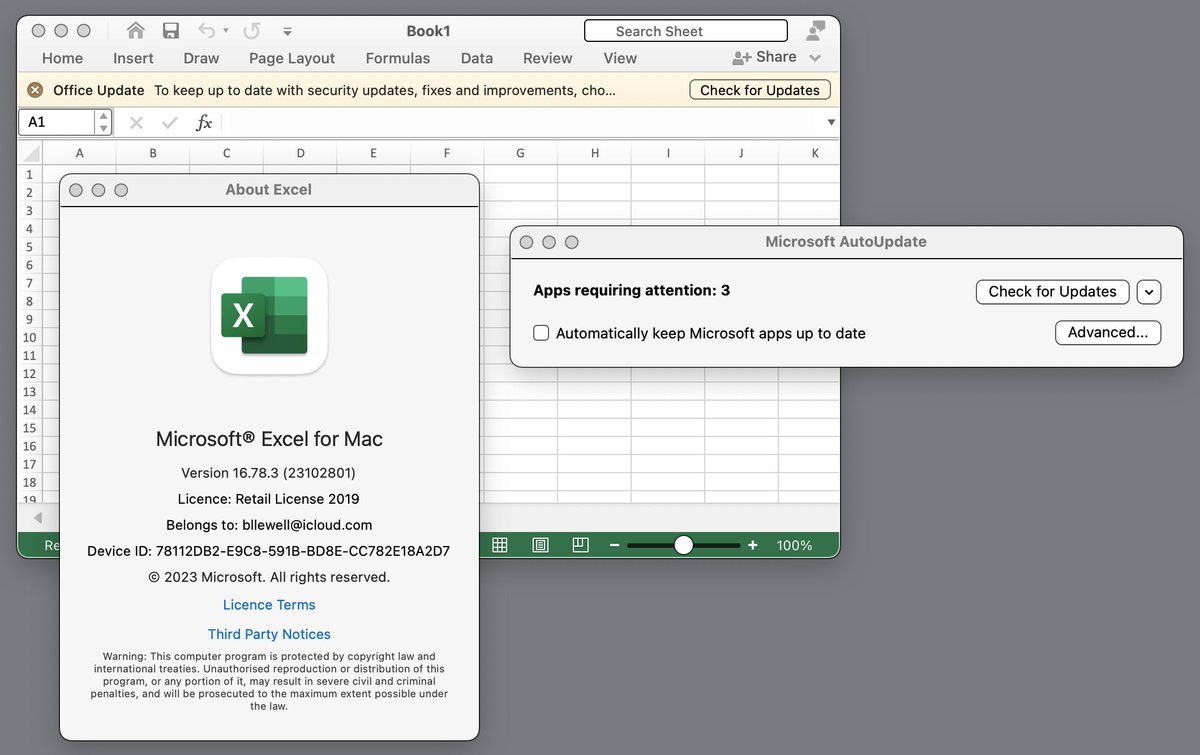Screen dimensions: 1200x755
Task: Click the confirm checkmark in formula bar
Action: pos(170,122)
